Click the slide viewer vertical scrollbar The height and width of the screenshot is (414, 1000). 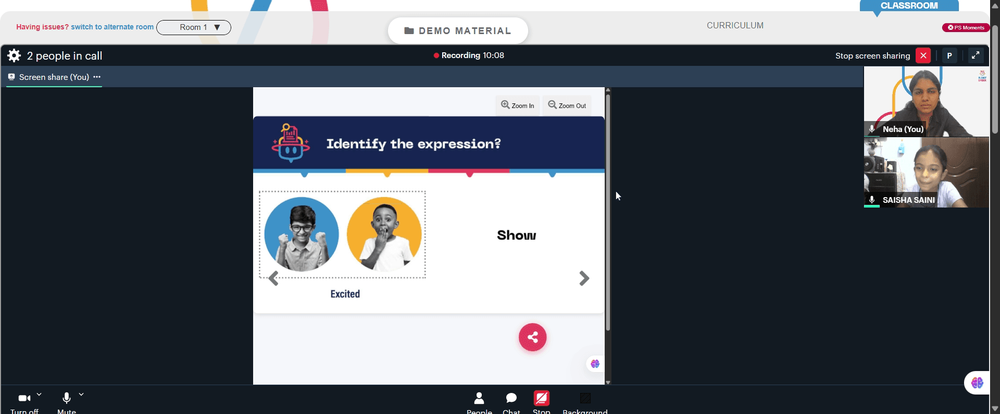(608, 213)
